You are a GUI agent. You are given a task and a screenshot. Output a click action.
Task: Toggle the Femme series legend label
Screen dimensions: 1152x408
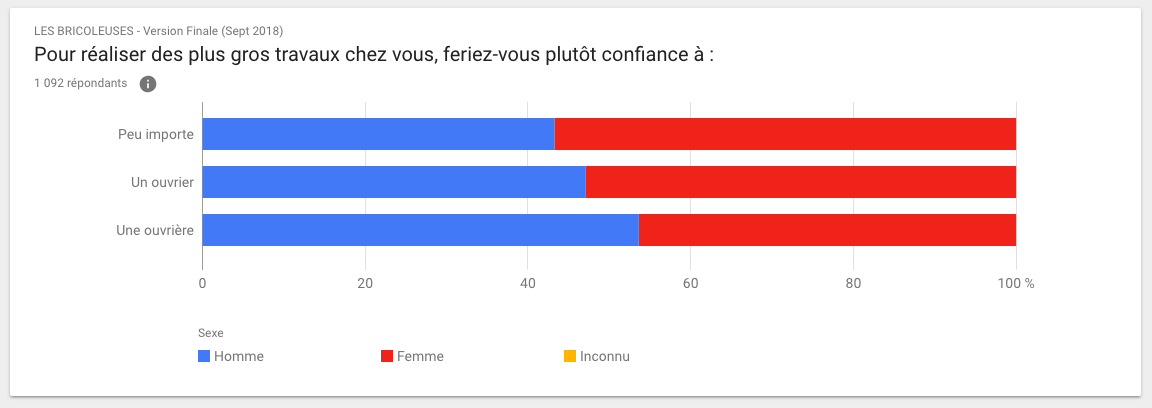(x=420, y=356)
